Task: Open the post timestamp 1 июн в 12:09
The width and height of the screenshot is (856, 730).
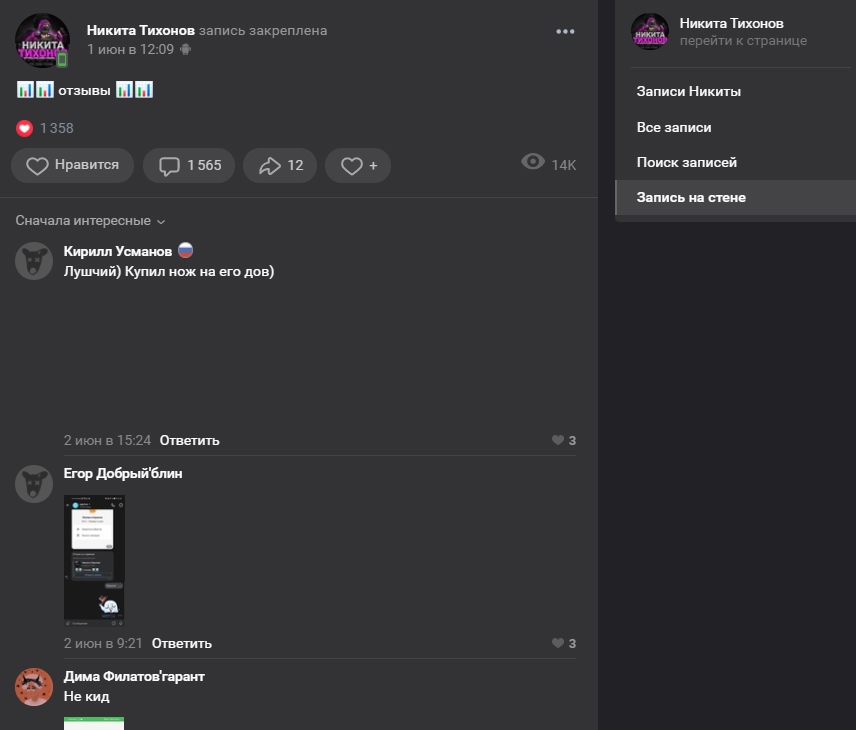Action: click(130, 49)
